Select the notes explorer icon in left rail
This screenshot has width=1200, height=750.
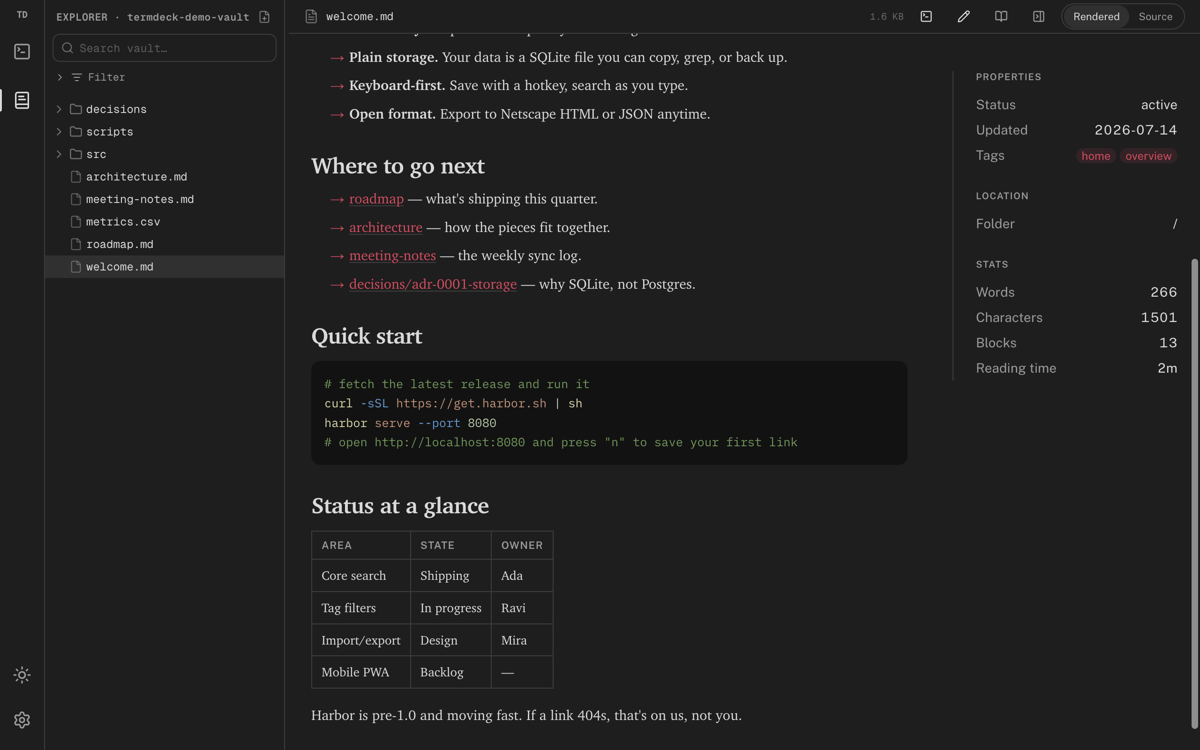[x=22, y=100]
